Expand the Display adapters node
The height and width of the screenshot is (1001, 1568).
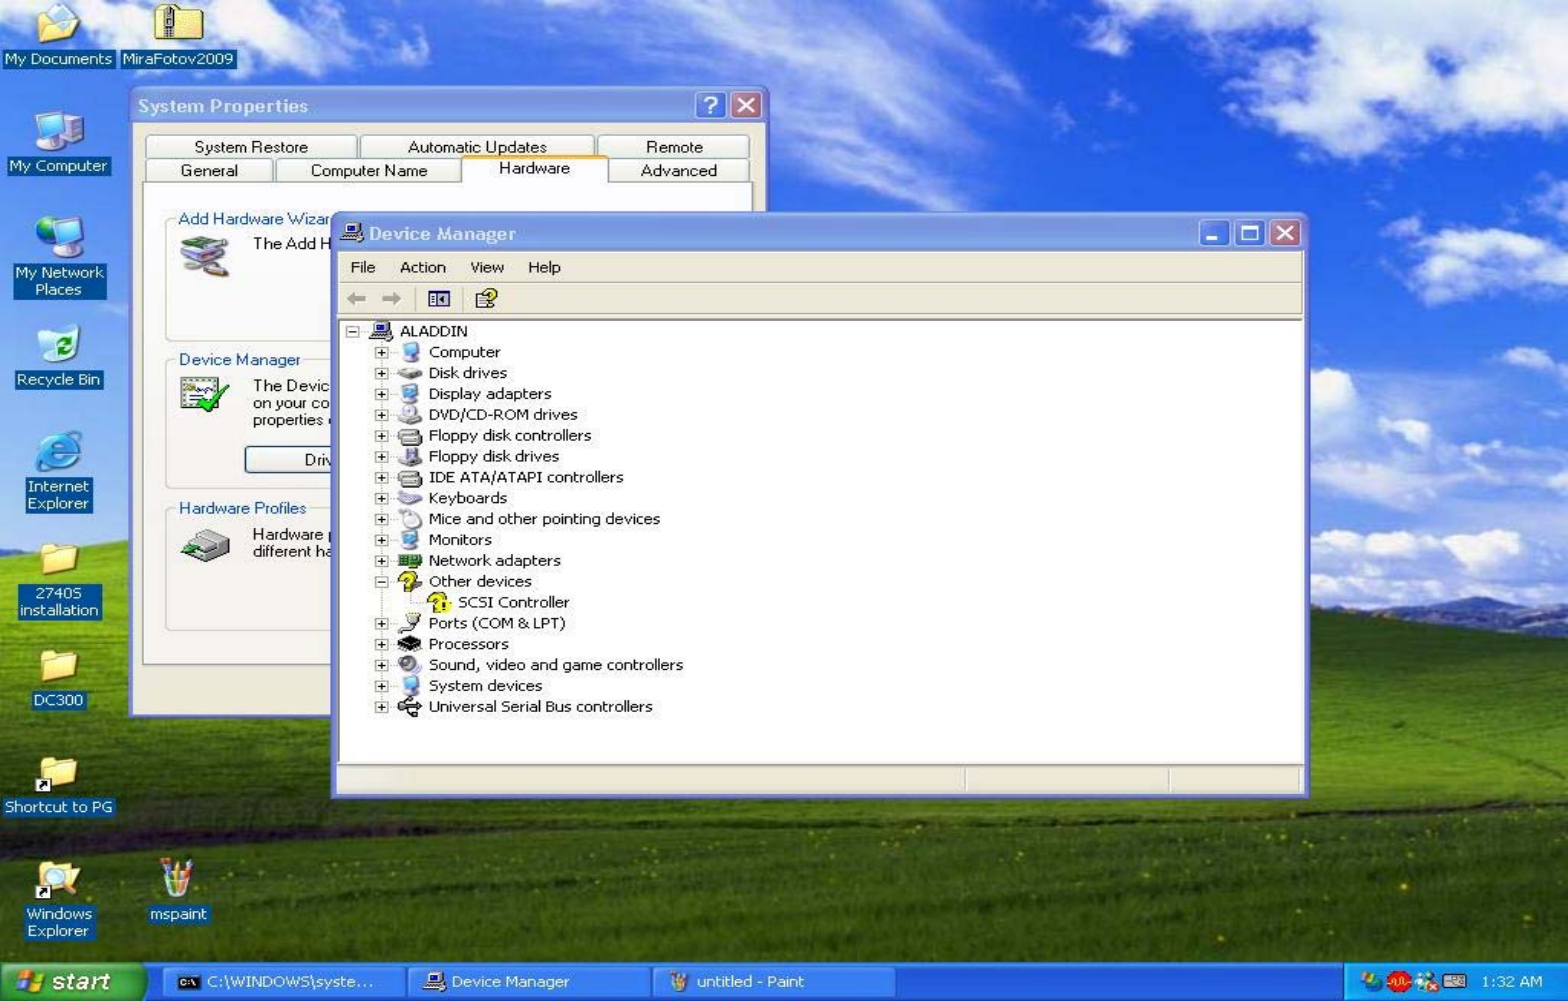pos(381,394)
